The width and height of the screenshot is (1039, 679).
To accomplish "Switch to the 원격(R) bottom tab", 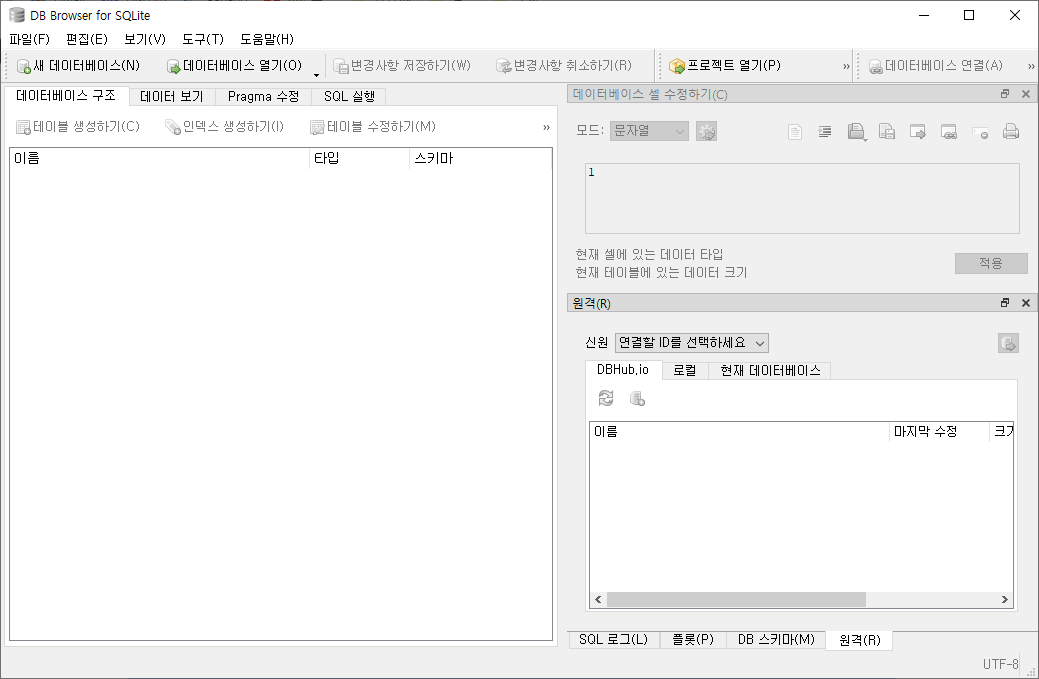I will pos(859,640).
